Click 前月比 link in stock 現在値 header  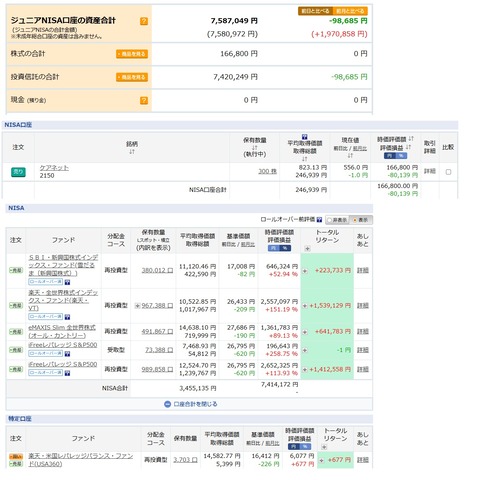(x=360, y=149)
